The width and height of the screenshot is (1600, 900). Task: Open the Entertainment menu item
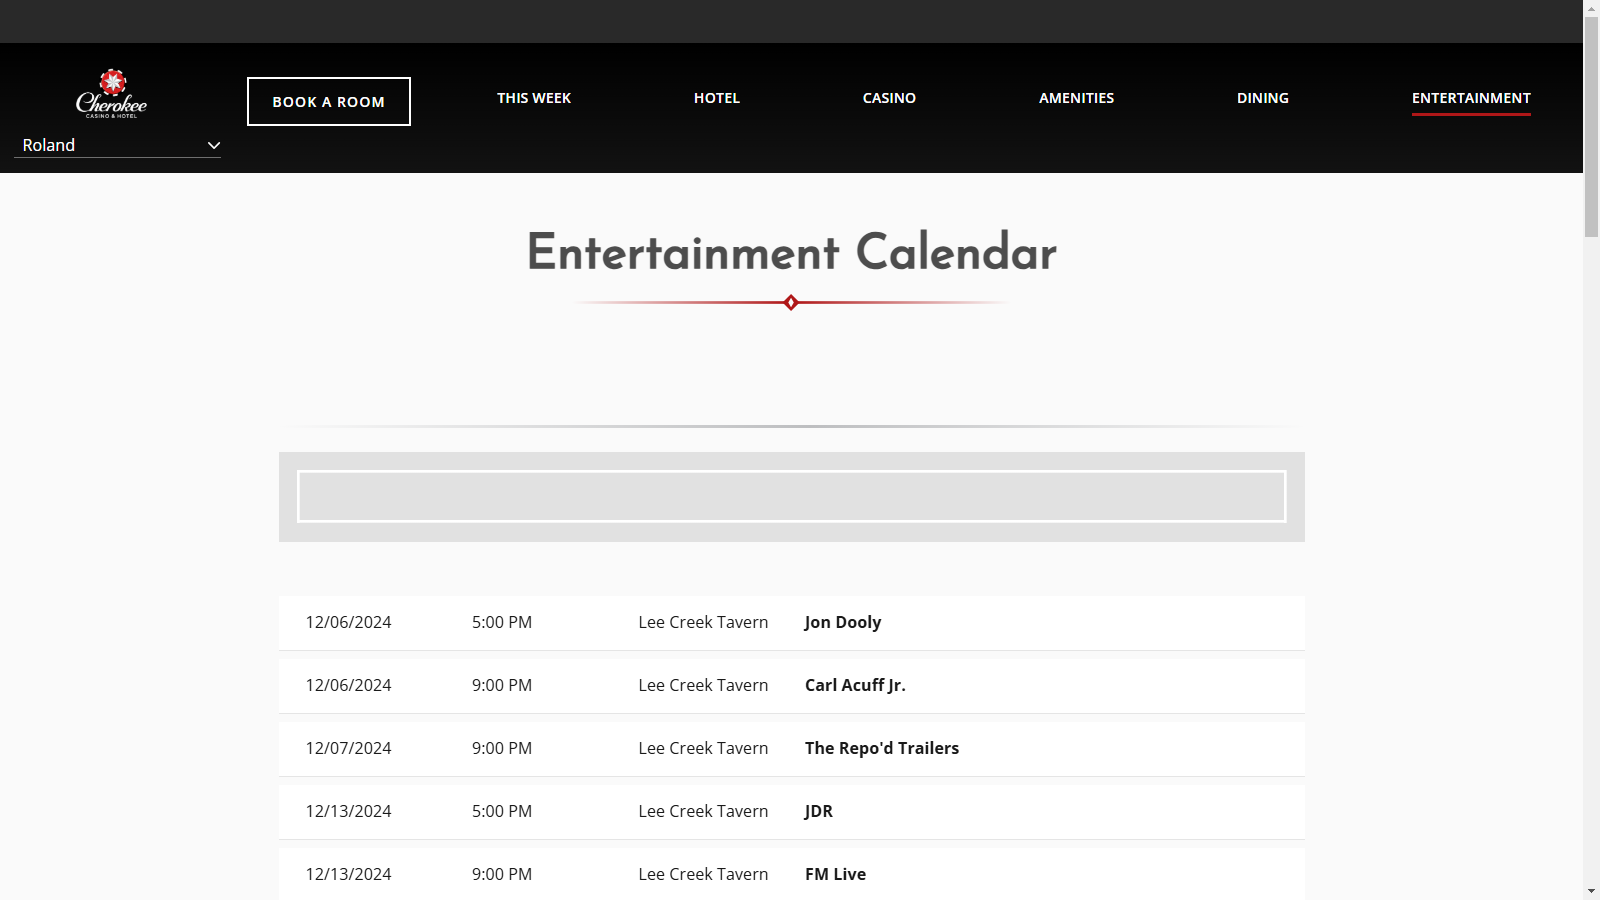pyautogui.click(x=1471, y=98)
